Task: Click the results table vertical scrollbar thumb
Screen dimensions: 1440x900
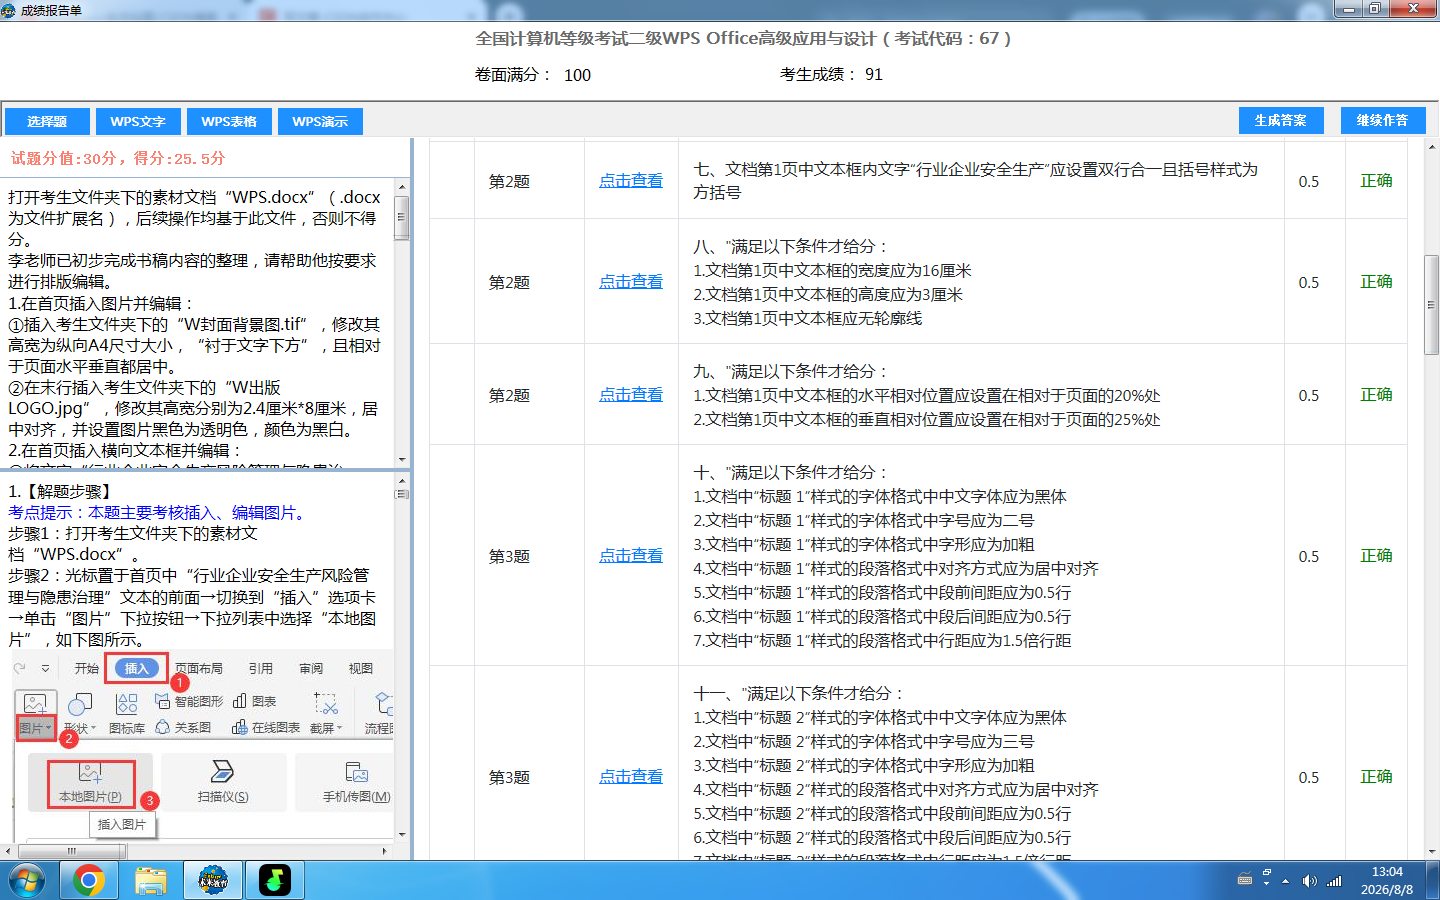Action: pyautogui.click(x=1431, y=305)
